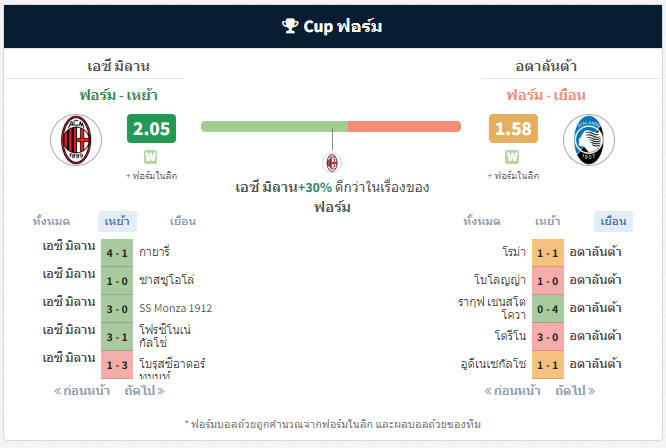Click the green-red form comparison bar
This screenshot has width=666, height=448.
[331, 127]
